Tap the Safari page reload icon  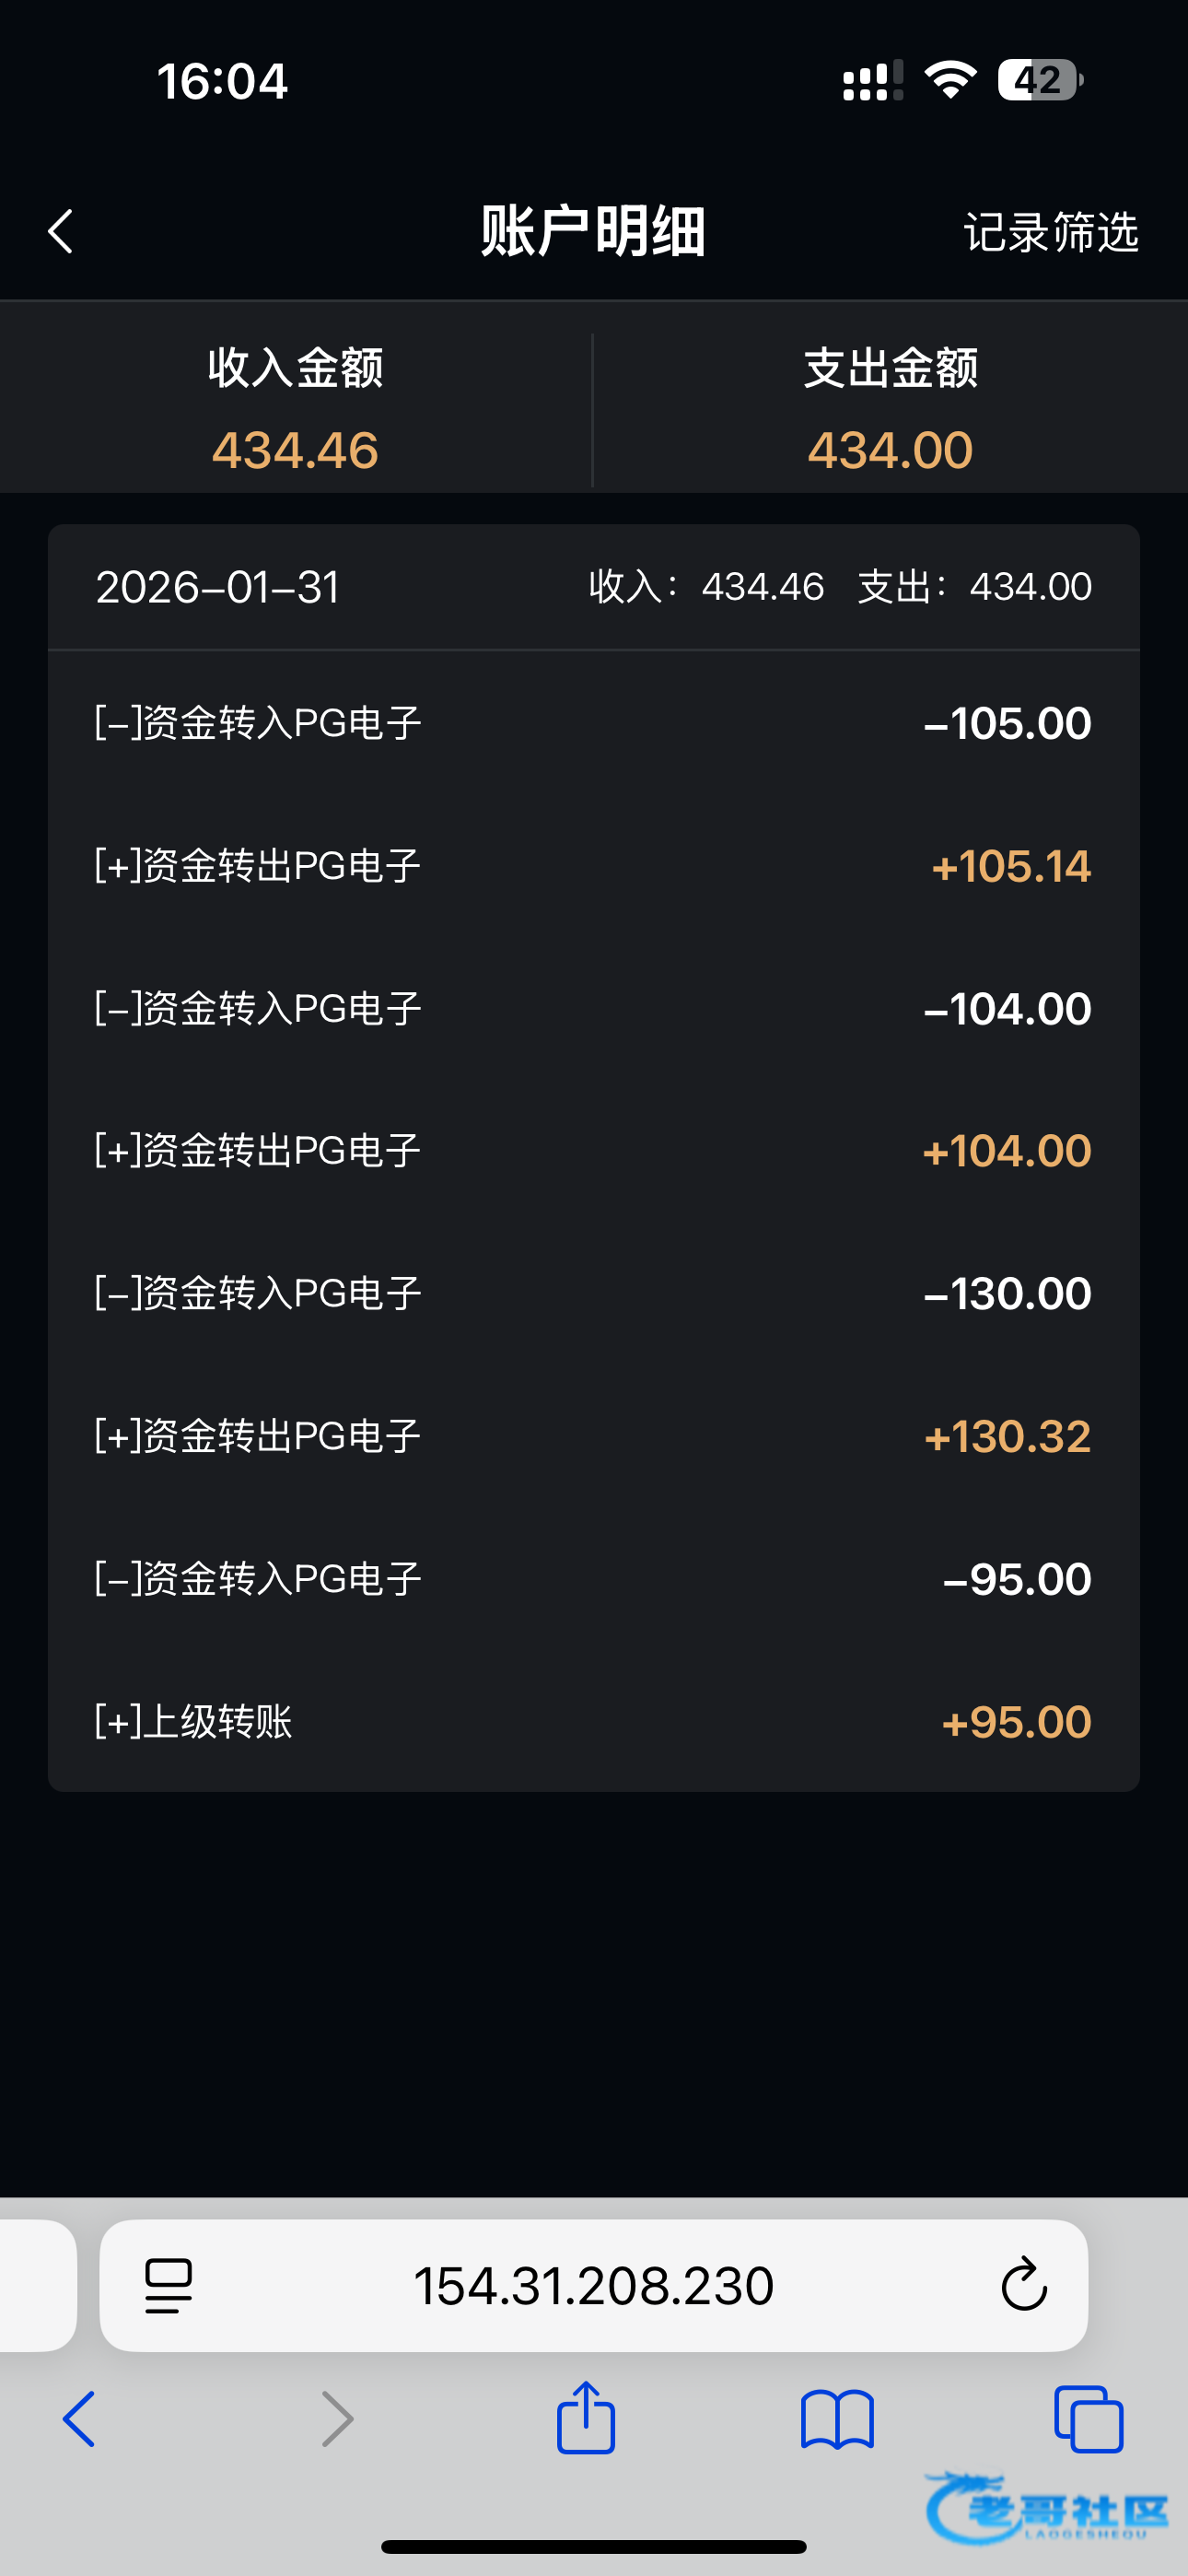click(1023, 2285)
